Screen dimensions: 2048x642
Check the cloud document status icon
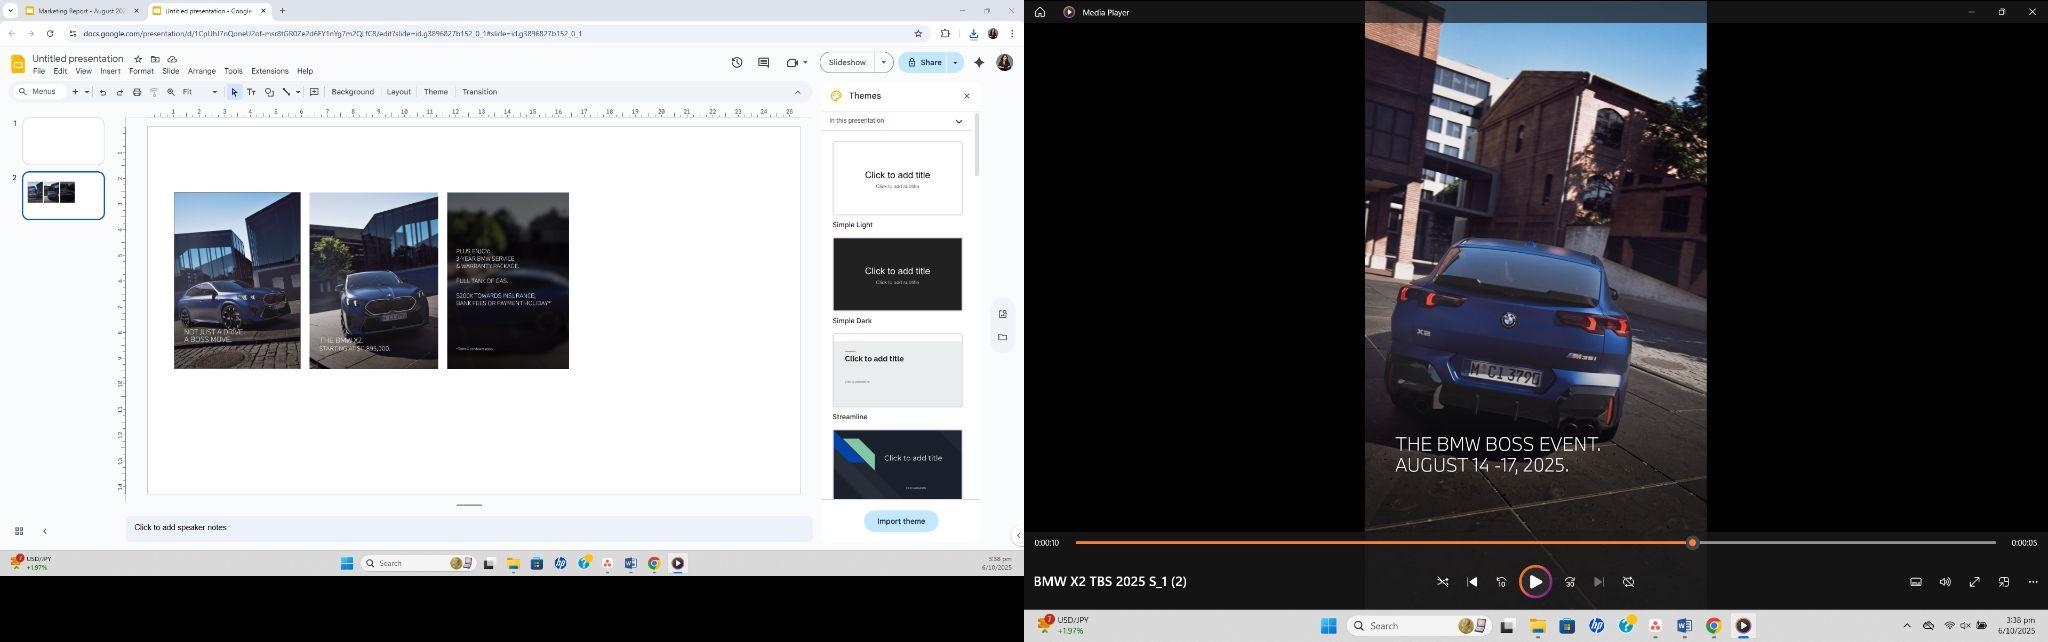click(172, 59)
